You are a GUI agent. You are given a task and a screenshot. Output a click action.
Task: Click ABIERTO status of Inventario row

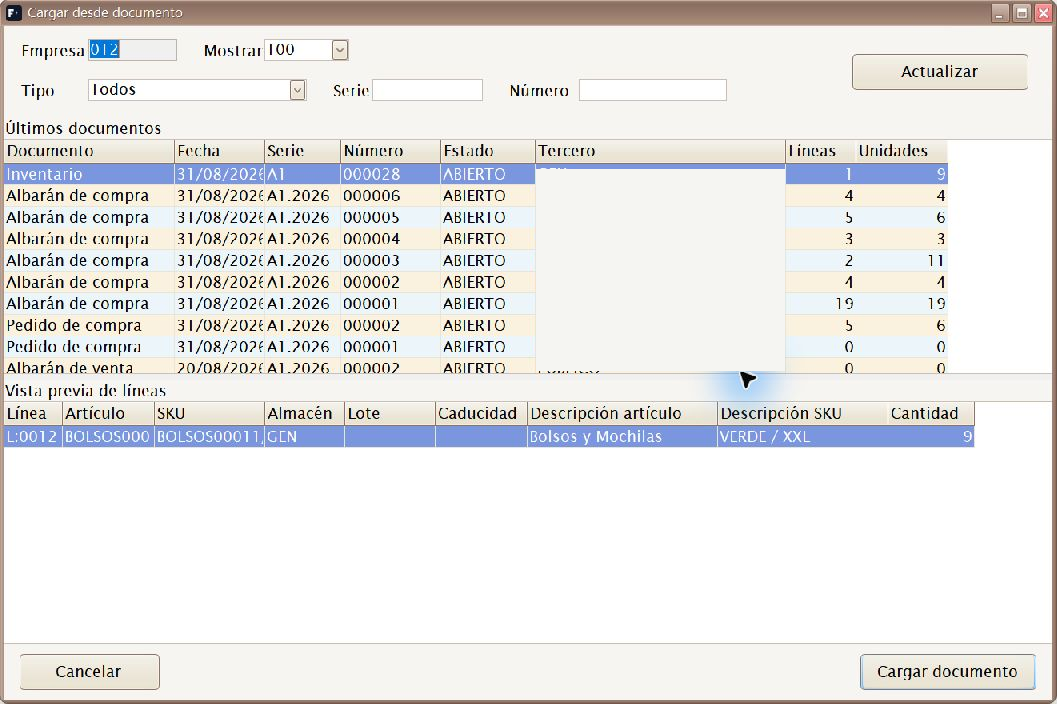click(x=488, y=174)
